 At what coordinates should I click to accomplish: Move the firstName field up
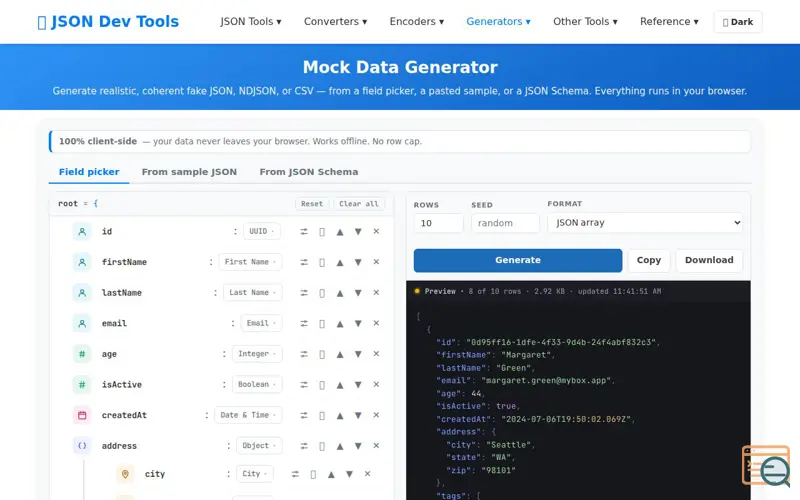340,262
